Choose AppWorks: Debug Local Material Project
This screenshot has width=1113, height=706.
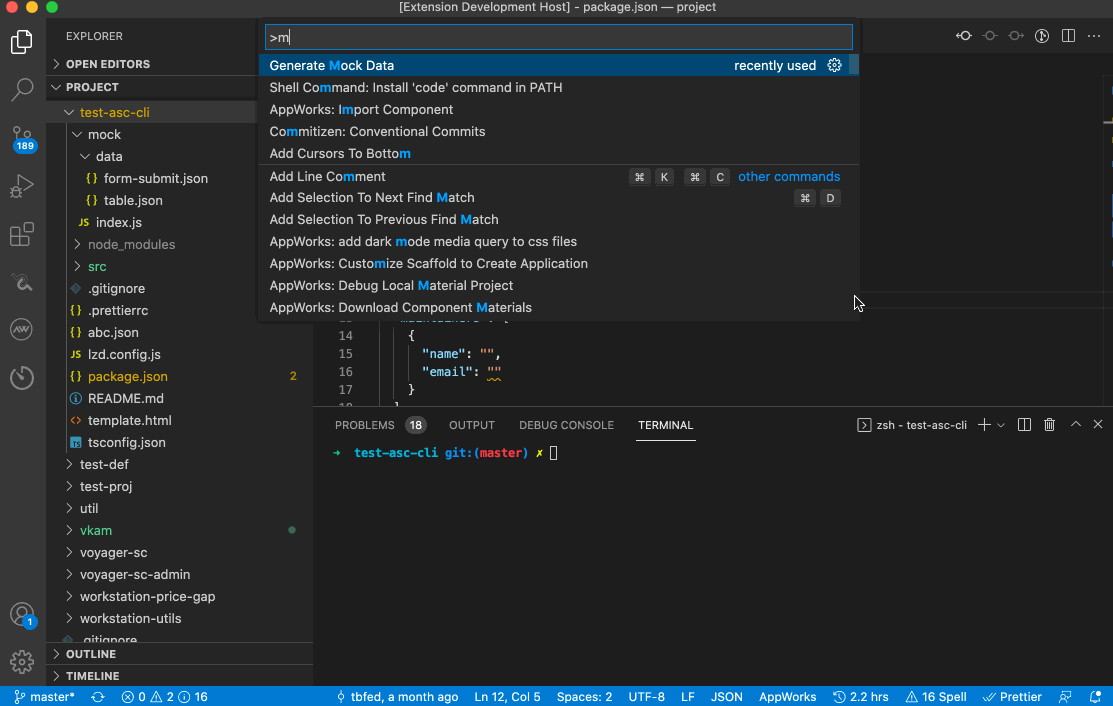pyautogui.click(x=559, y=285)
